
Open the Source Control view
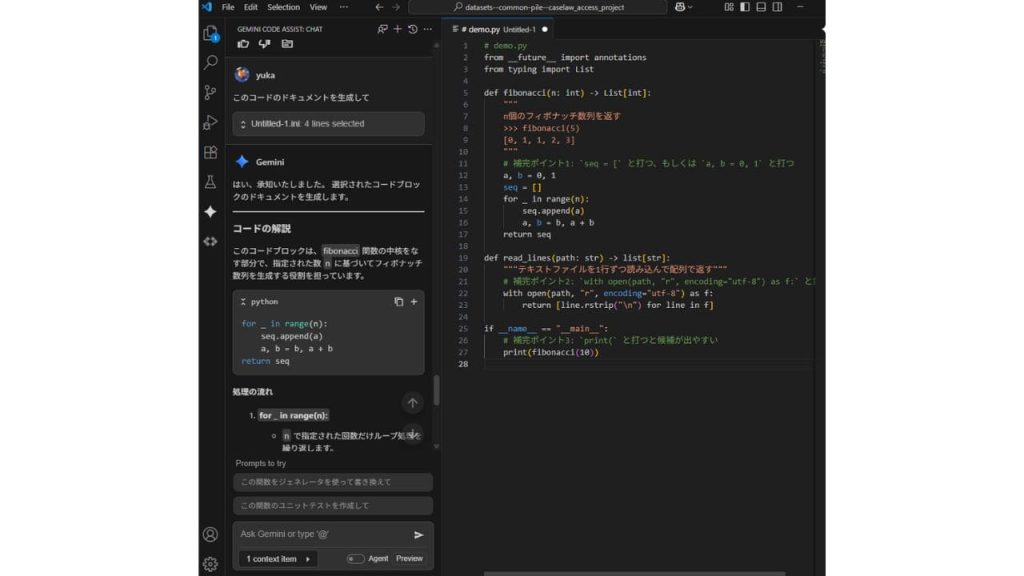[210, 92]
